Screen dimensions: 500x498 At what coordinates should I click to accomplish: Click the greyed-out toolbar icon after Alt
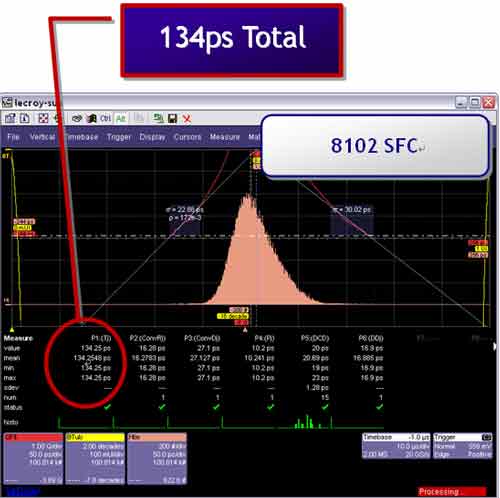[139, 118]
